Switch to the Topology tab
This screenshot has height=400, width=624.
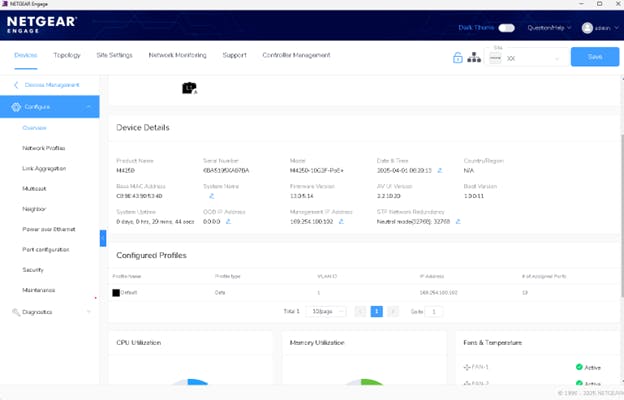pos(67,55)
